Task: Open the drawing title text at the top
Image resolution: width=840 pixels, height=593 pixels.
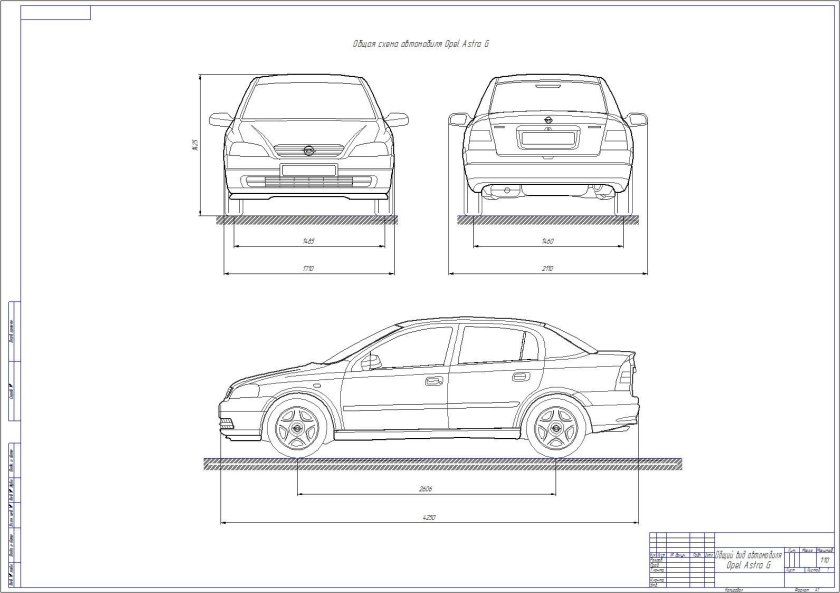Action: pos(420,42)
